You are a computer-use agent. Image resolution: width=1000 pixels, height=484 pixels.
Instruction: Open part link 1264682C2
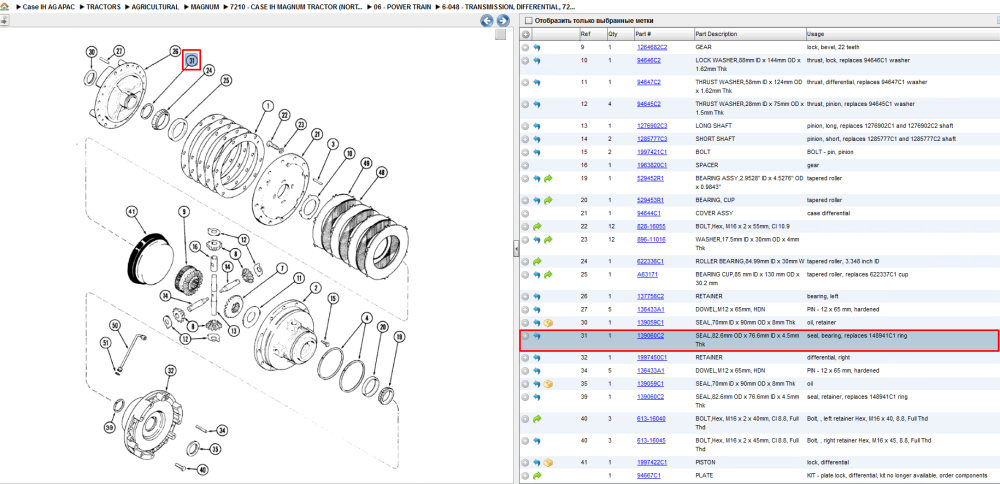tap(652, 47)
